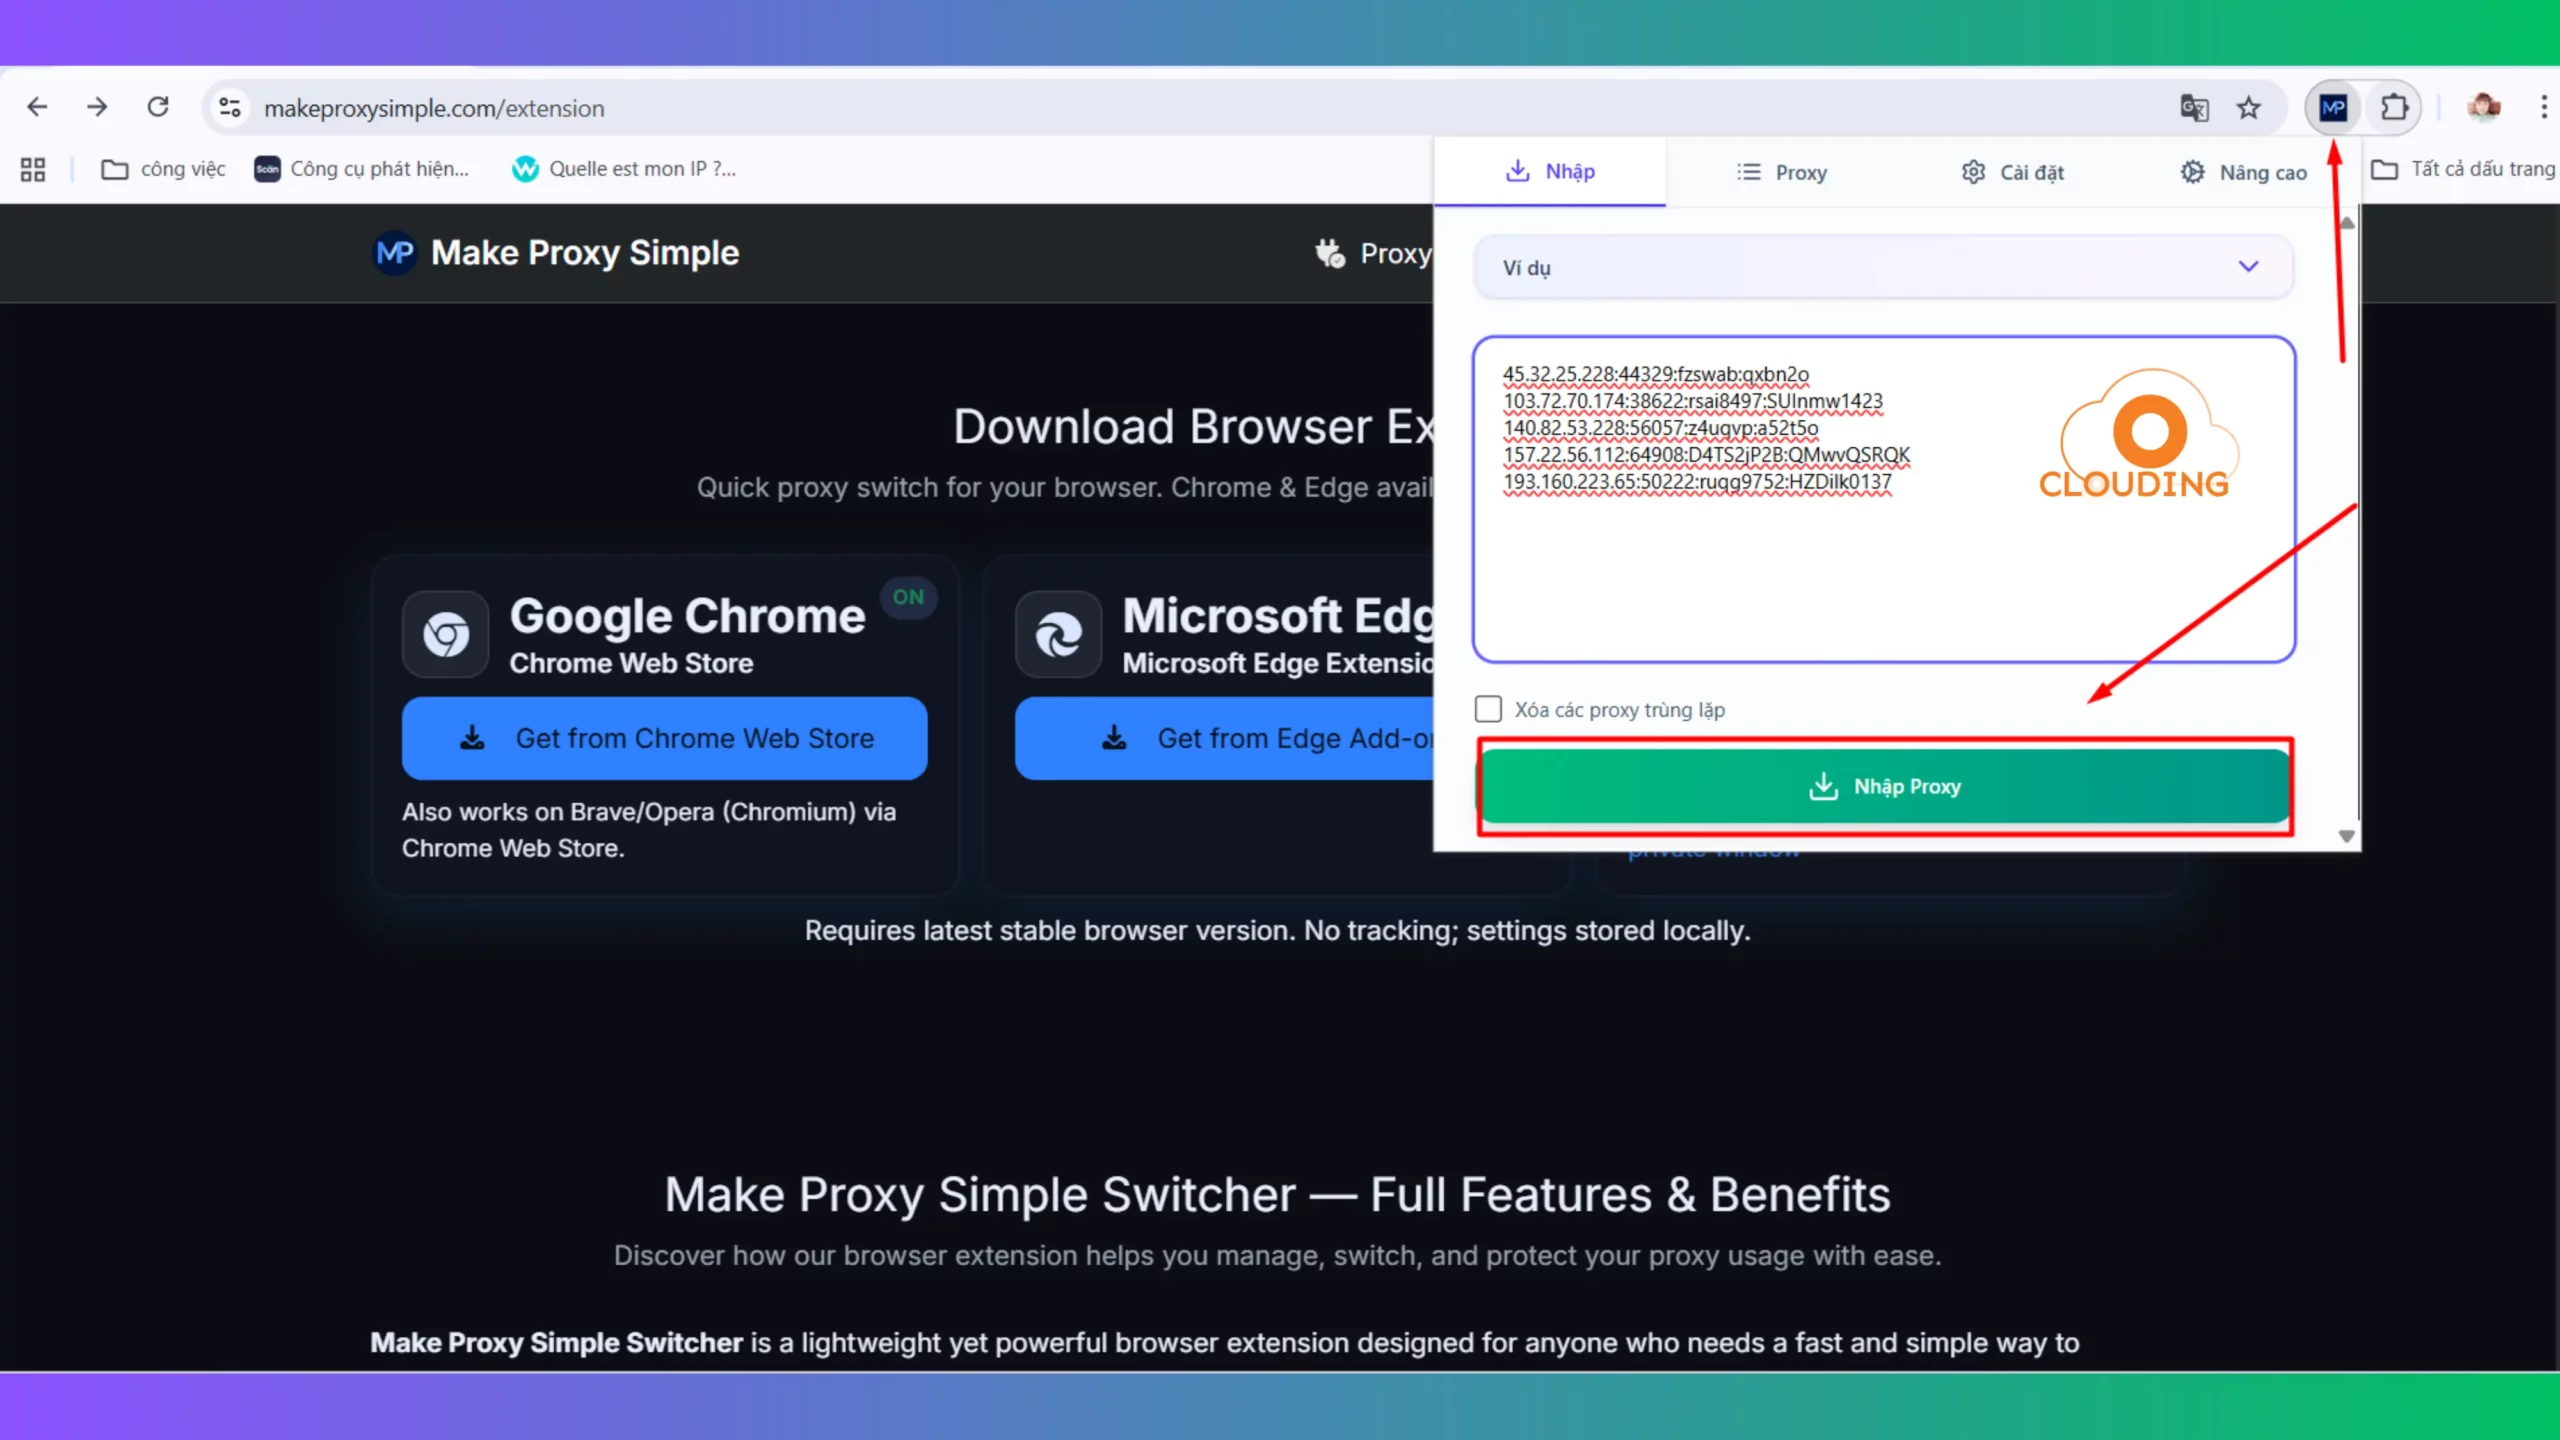Open the Nâng cao tab

(2243, 171)
